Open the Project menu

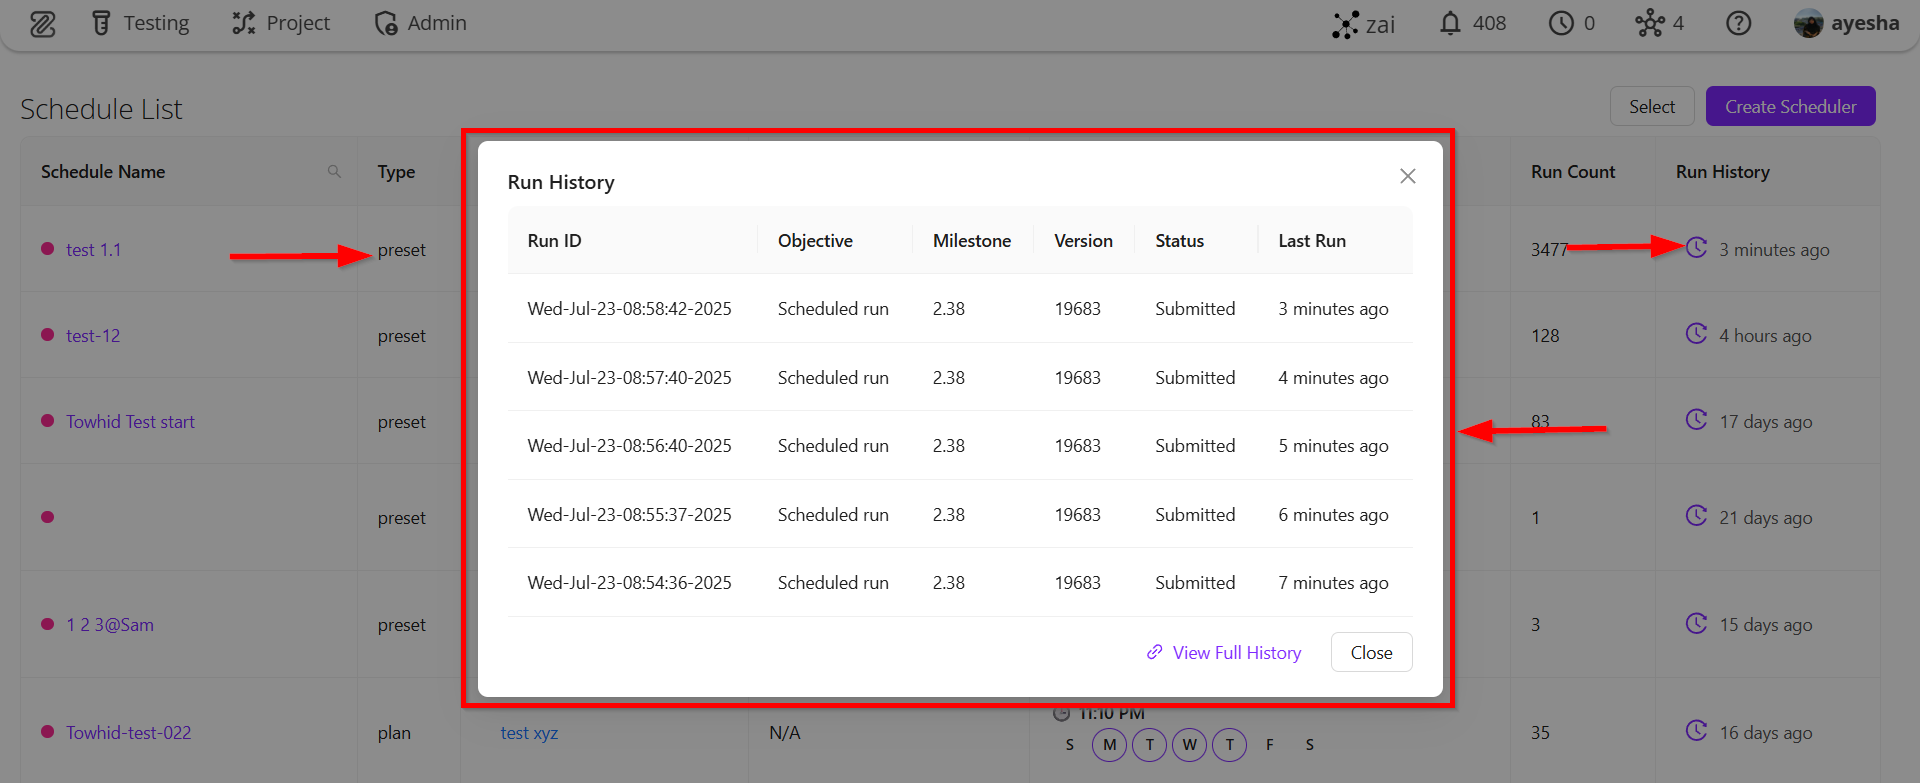pos(281,23)
